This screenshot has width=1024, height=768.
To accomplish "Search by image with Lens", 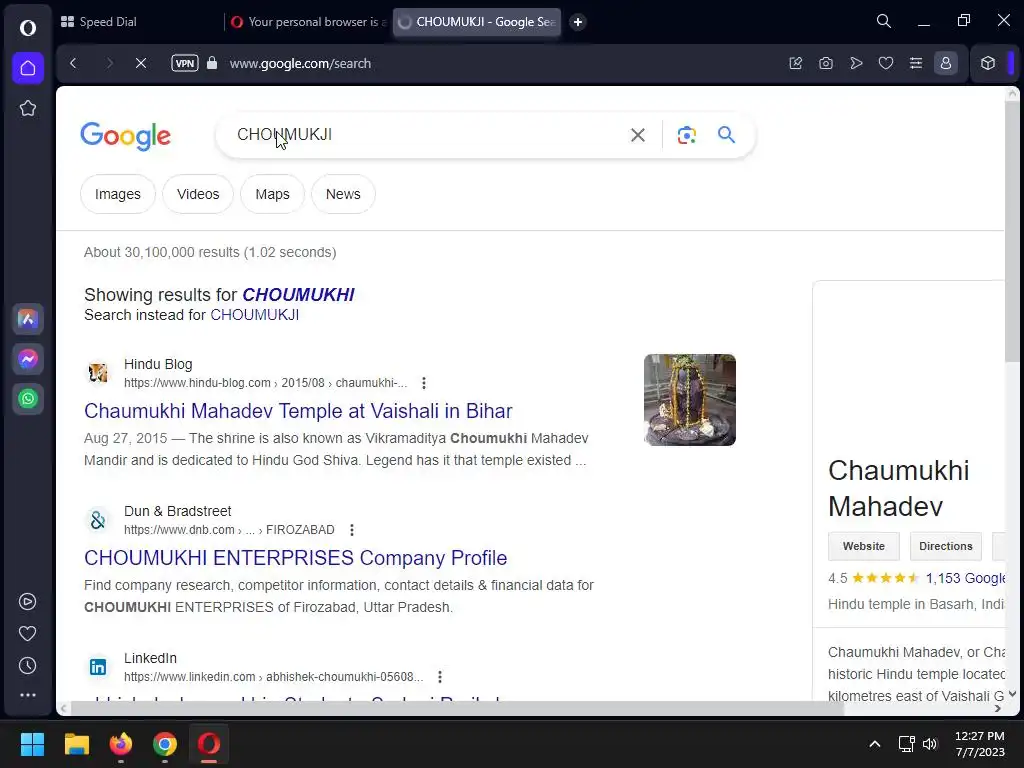I will tap(686, 135).
